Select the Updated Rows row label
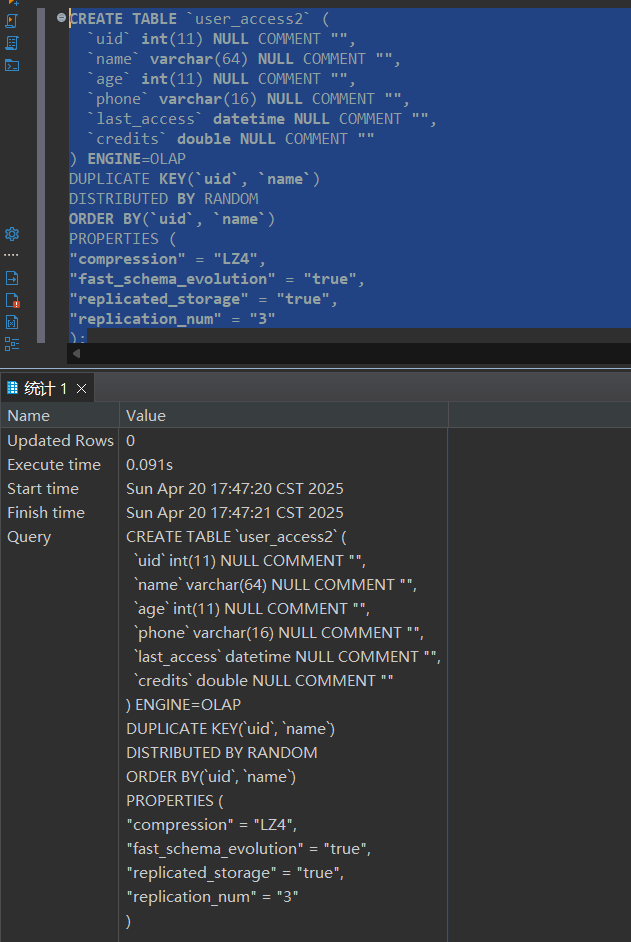 click(x=60, y=440)
